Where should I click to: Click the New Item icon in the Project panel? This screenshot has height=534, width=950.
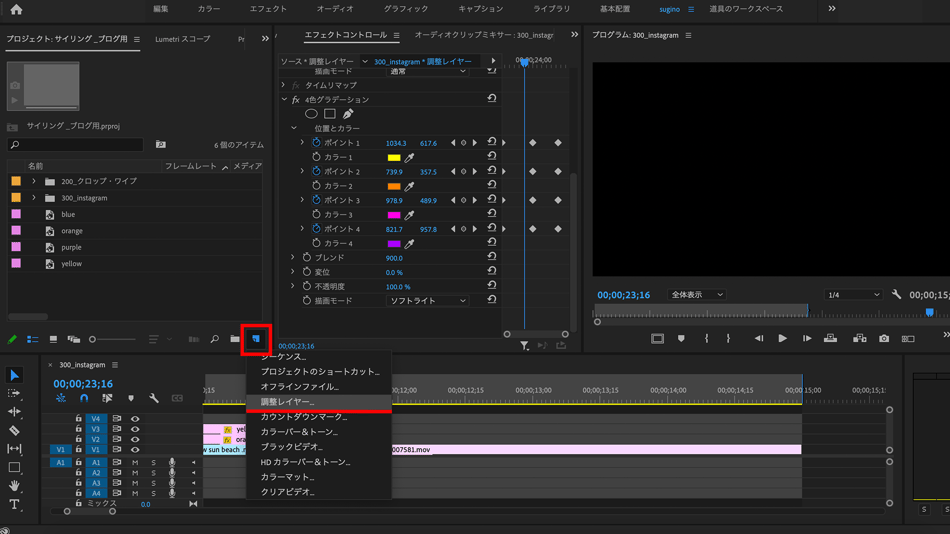click(x=255, y=339)
